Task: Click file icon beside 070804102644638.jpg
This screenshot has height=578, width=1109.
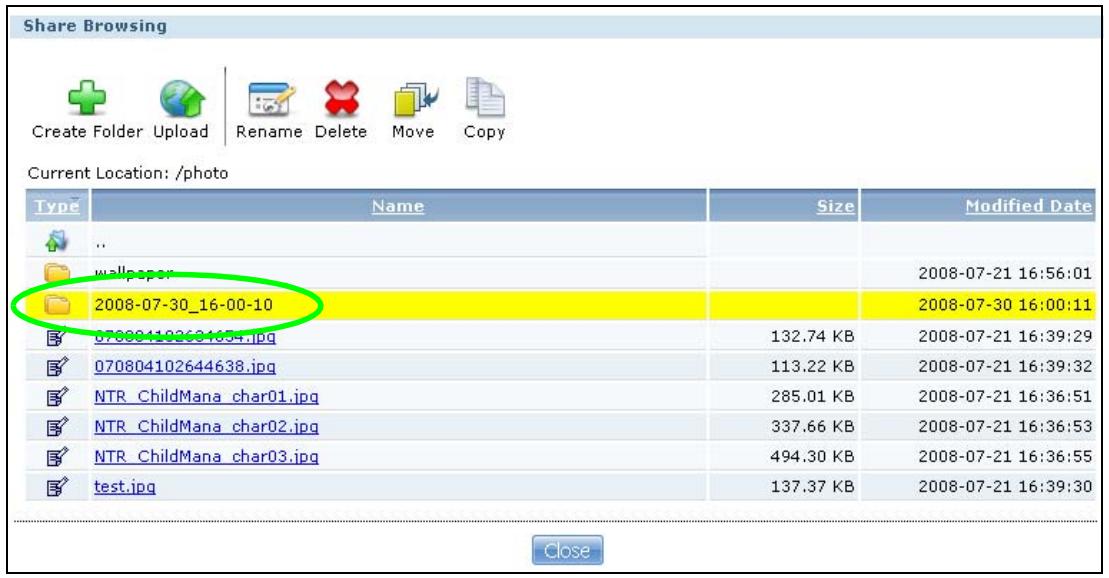Action: (57, 366)
